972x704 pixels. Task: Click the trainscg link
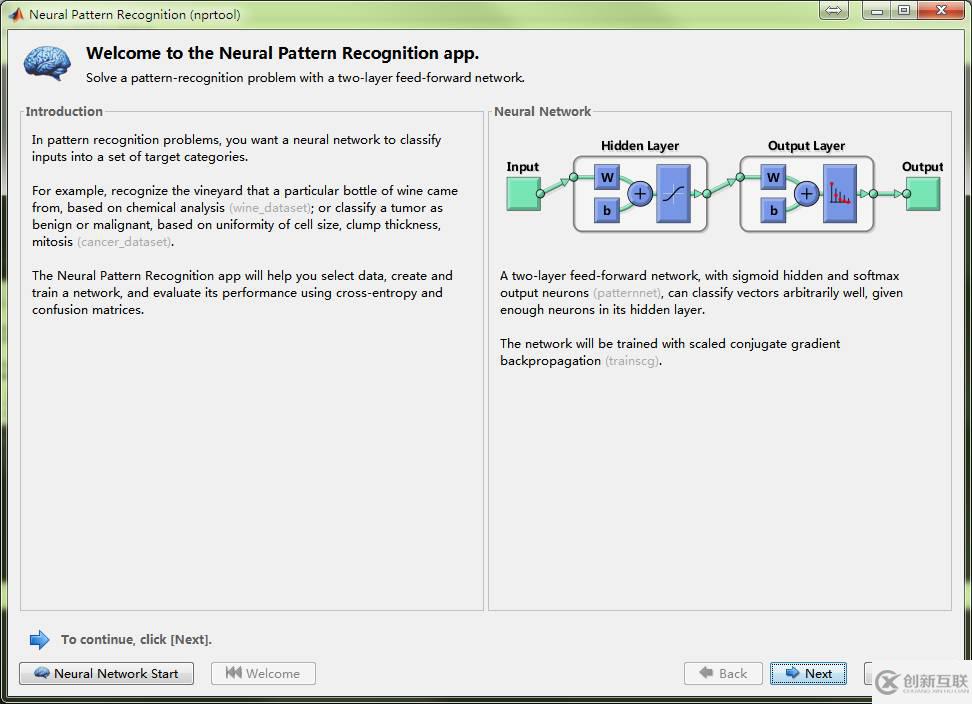[632, 361]
